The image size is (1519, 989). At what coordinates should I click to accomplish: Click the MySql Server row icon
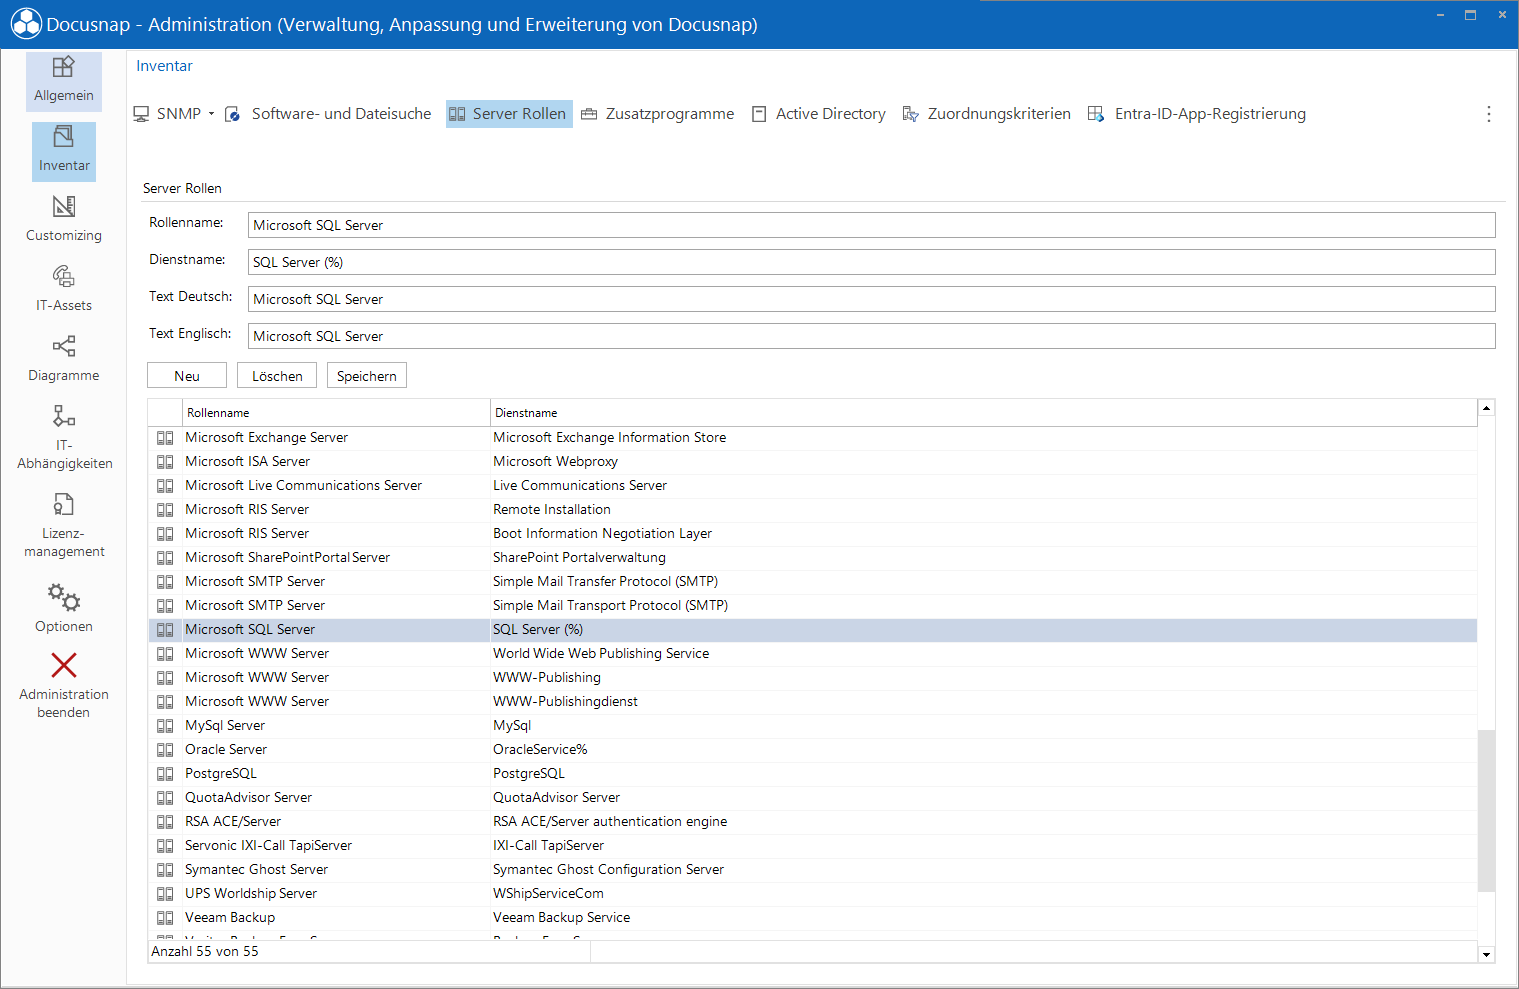pos(165,726)
